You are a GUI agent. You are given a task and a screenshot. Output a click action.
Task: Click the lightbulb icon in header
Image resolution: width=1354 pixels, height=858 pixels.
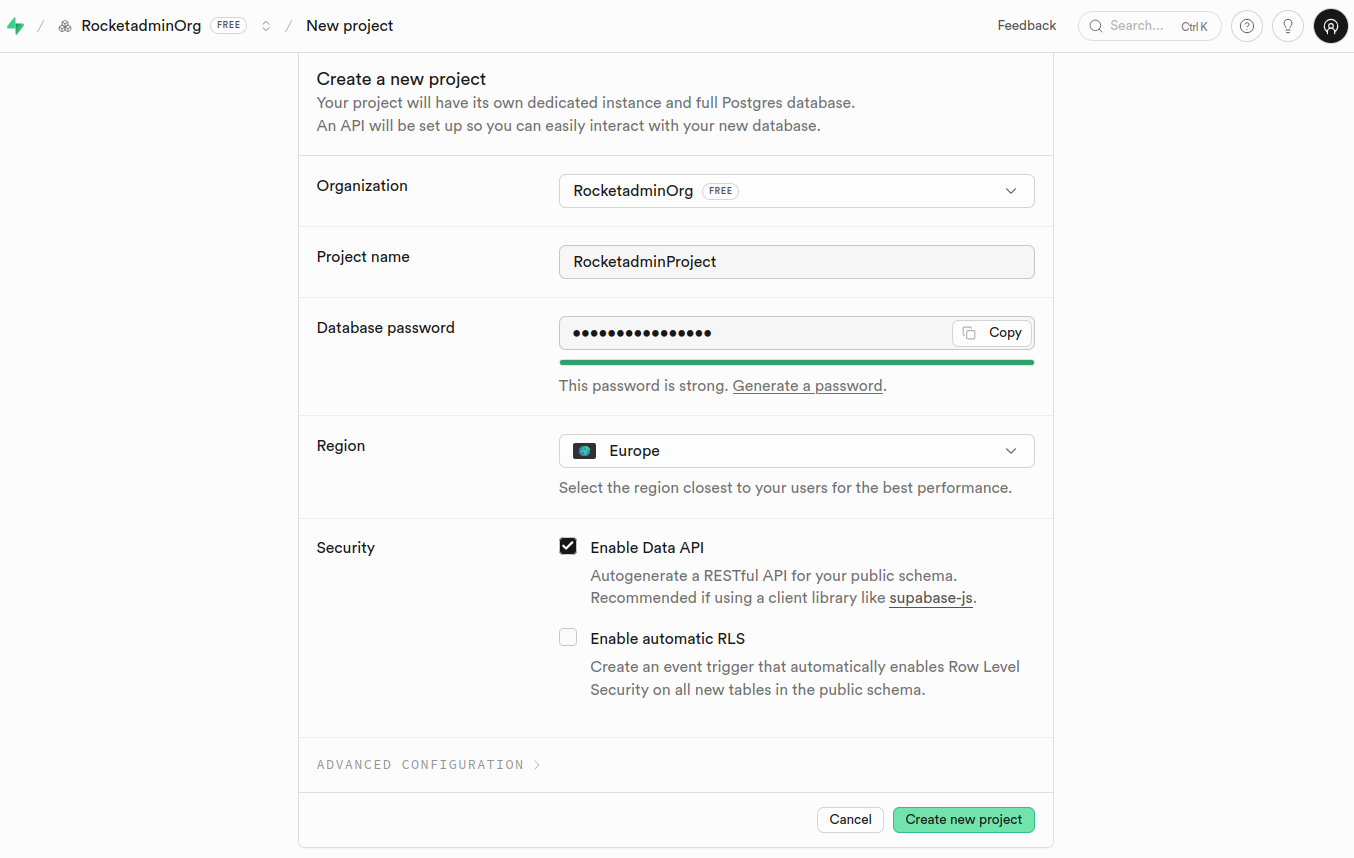click(1288, 26)
